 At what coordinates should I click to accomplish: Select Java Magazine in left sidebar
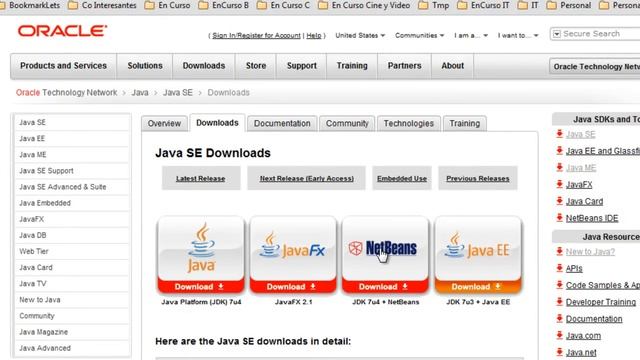tap(72, 332)
